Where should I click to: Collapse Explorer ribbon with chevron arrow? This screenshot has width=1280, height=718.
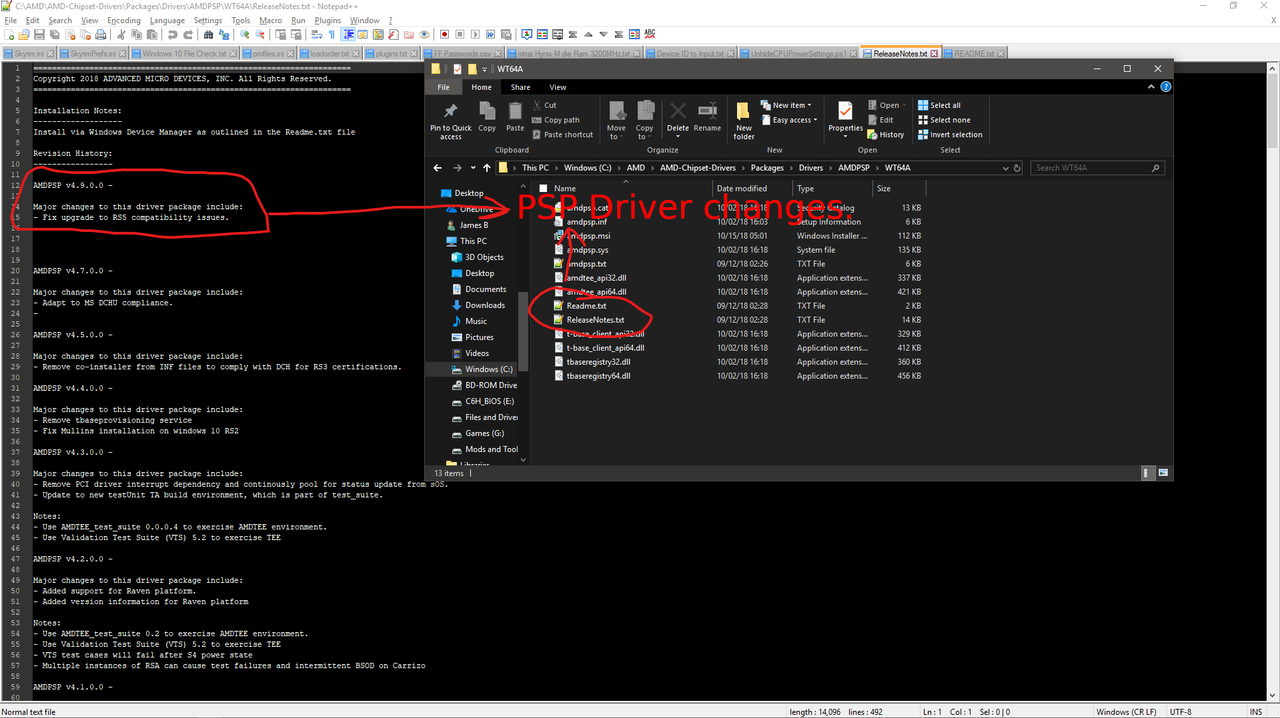coord(1150,87)
